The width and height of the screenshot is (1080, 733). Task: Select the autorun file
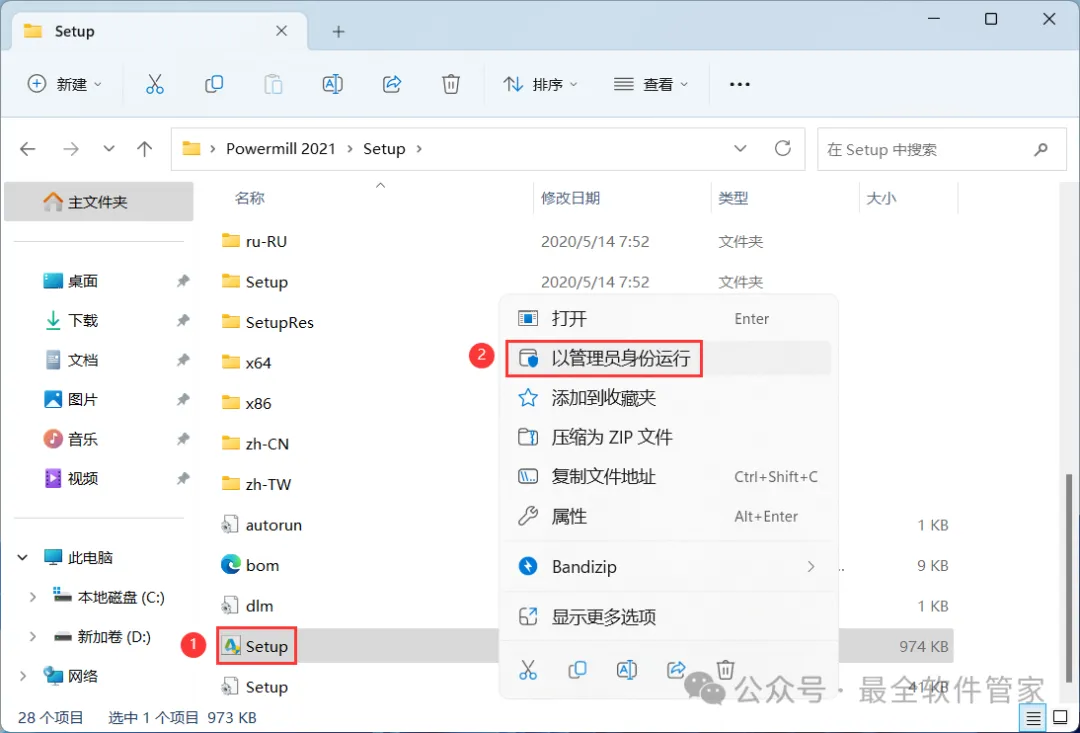[261, 525]
